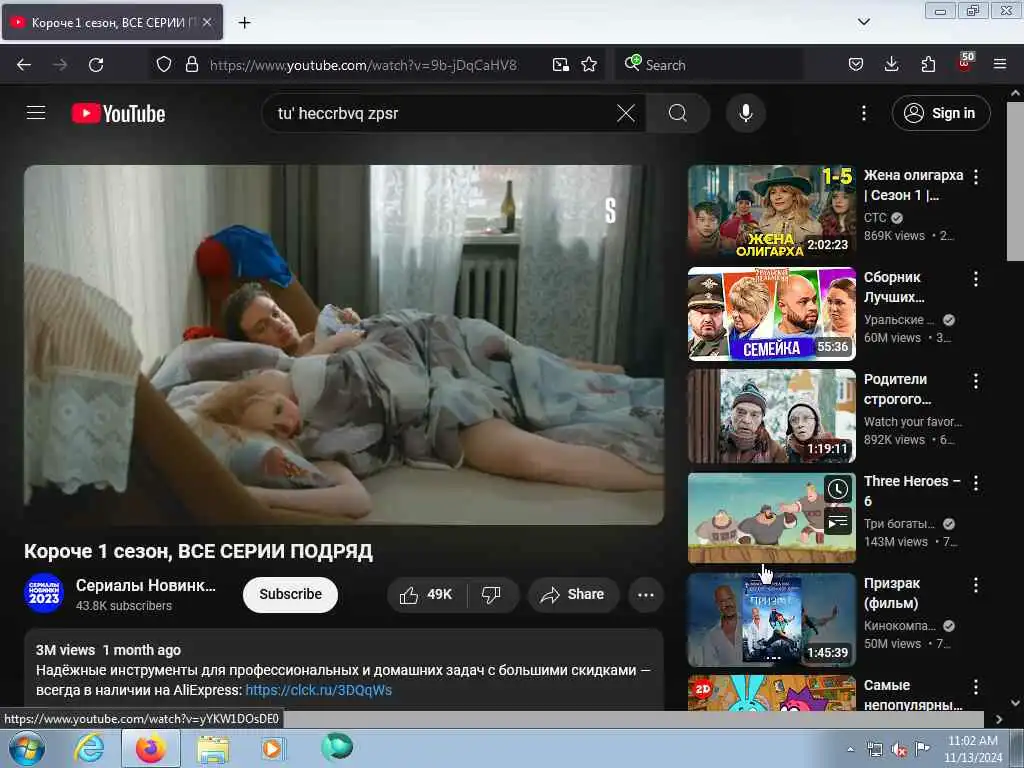This screenshot has width=1024, height=768.
Task: Open options for Жена олигарха video
Action: point(976,176)
